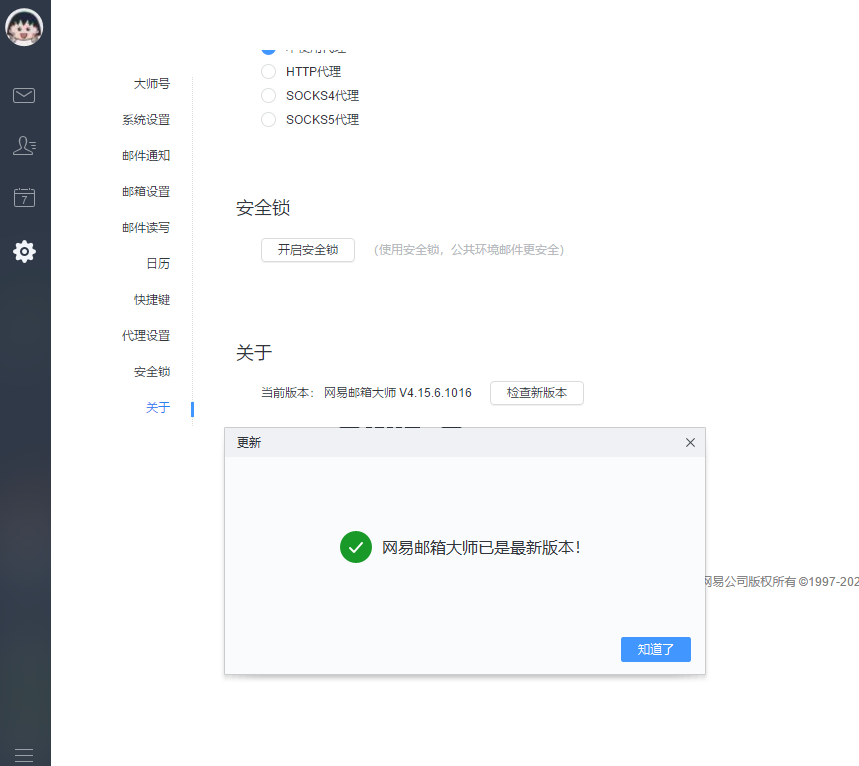The width and height of the screenshot is (859, 766).
Task: Select the contacts icon in left sidebar
Action: (24, 146)
